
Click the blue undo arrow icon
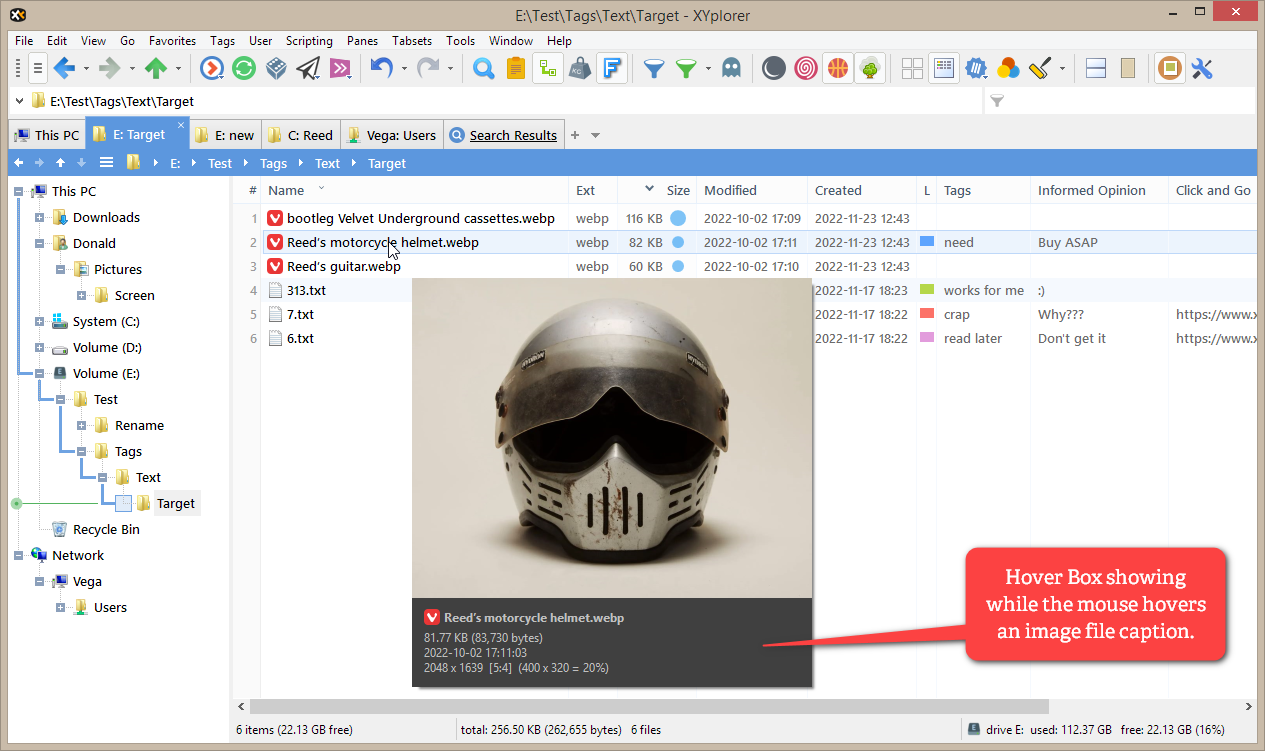coord(381,68)
